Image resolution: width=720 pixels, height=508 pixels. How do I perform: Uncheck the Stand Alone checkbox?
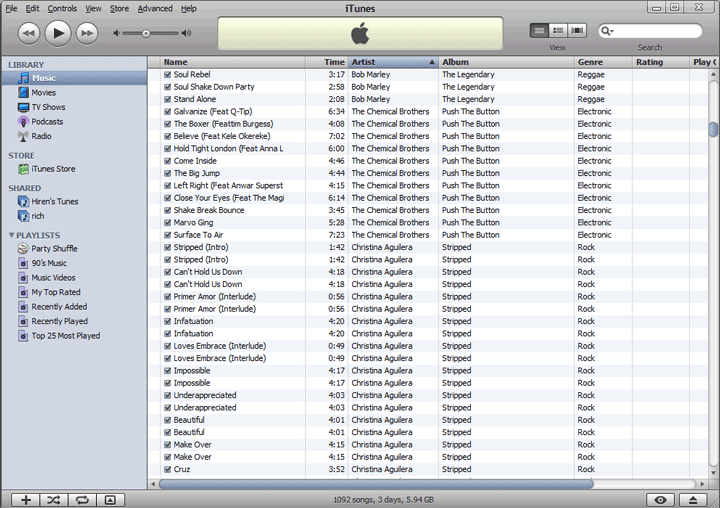pos(168,99)
